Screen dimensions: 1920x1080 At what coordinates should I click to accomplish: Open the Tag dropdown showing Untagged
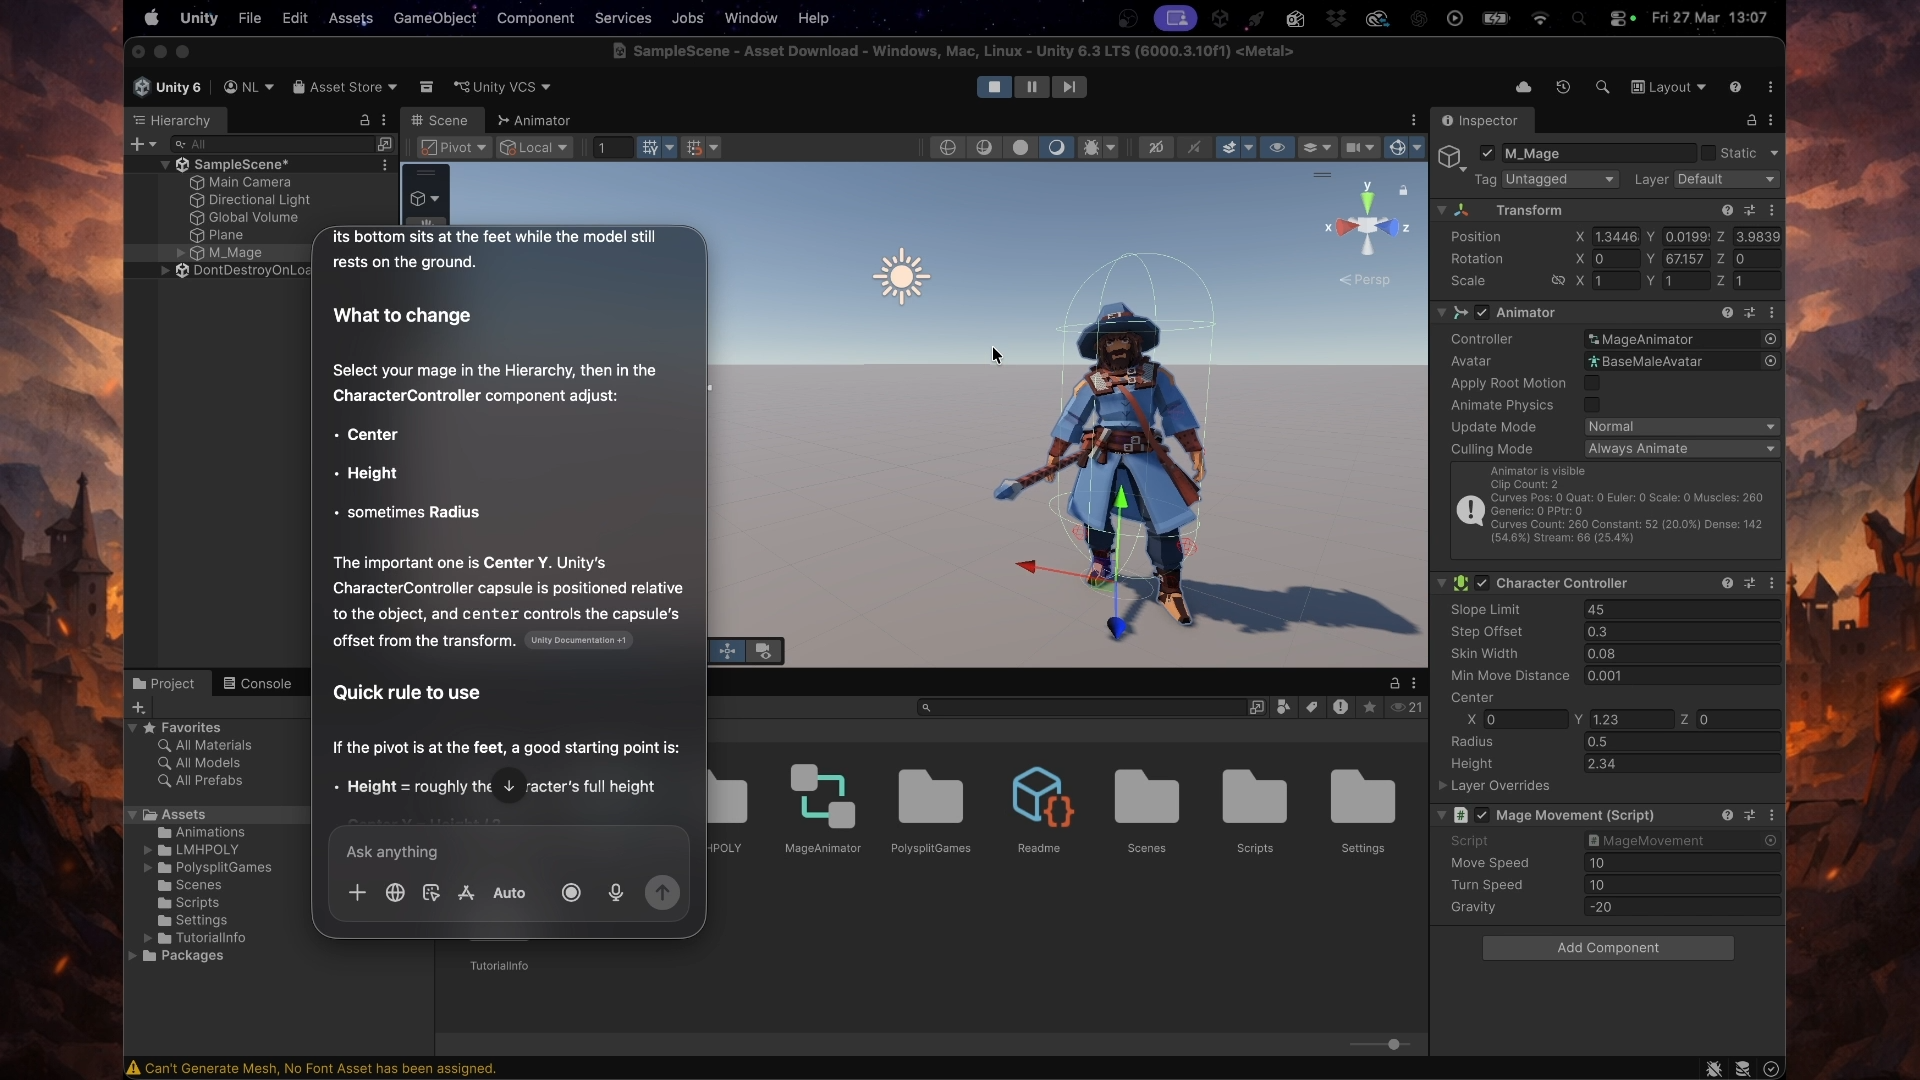1560,179
